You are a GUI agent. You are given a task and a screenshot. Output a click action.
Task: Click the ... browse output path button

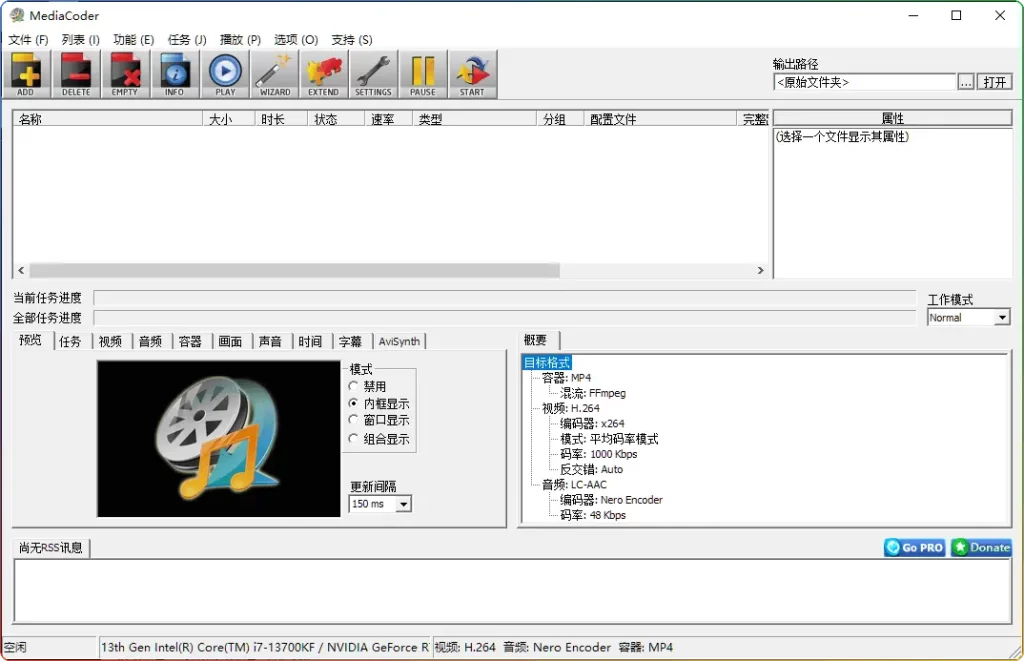pos(966,82)
